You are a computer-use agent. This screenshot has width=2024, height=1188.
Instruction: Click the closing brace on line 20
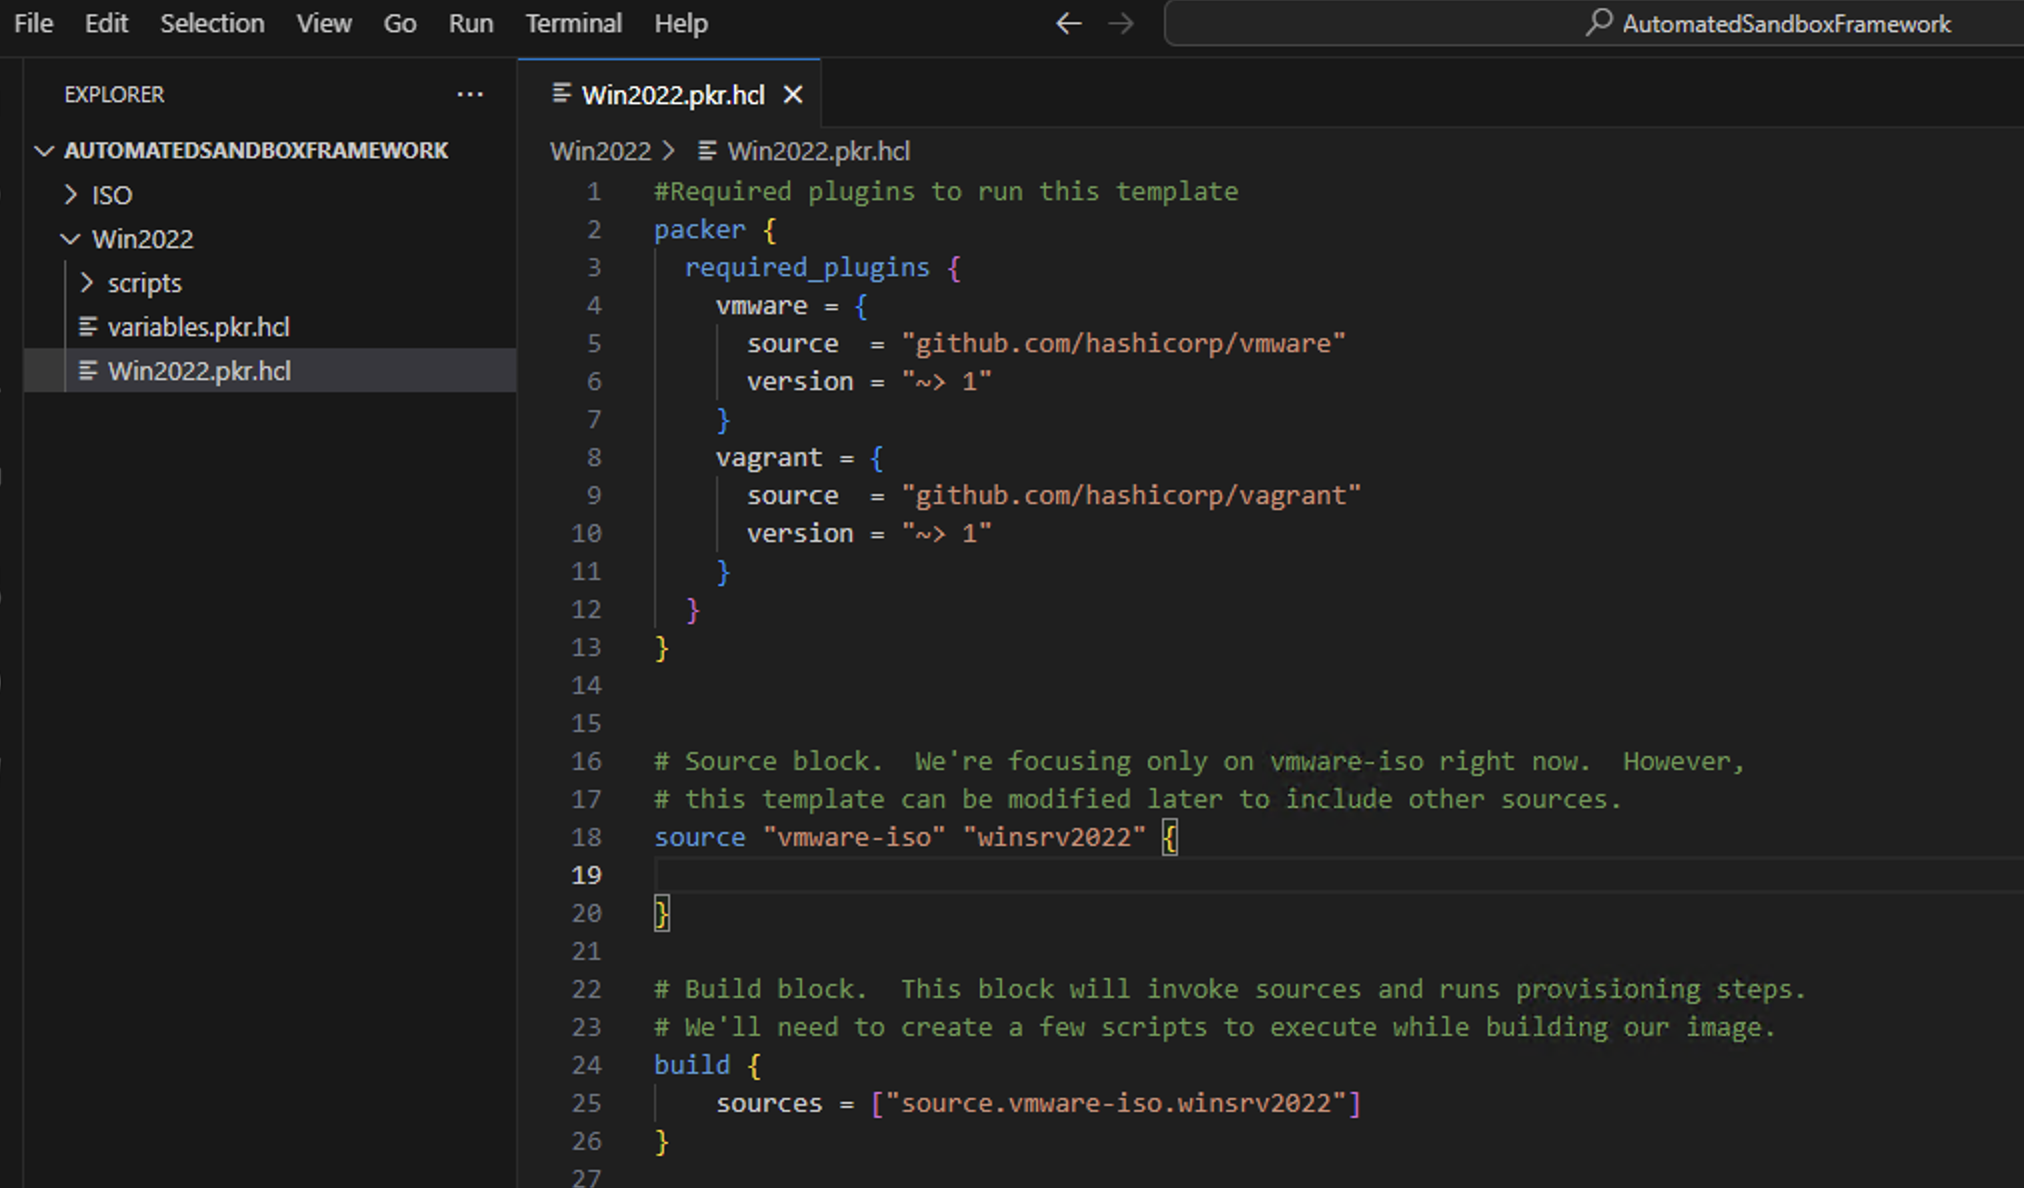click(661, 913)
